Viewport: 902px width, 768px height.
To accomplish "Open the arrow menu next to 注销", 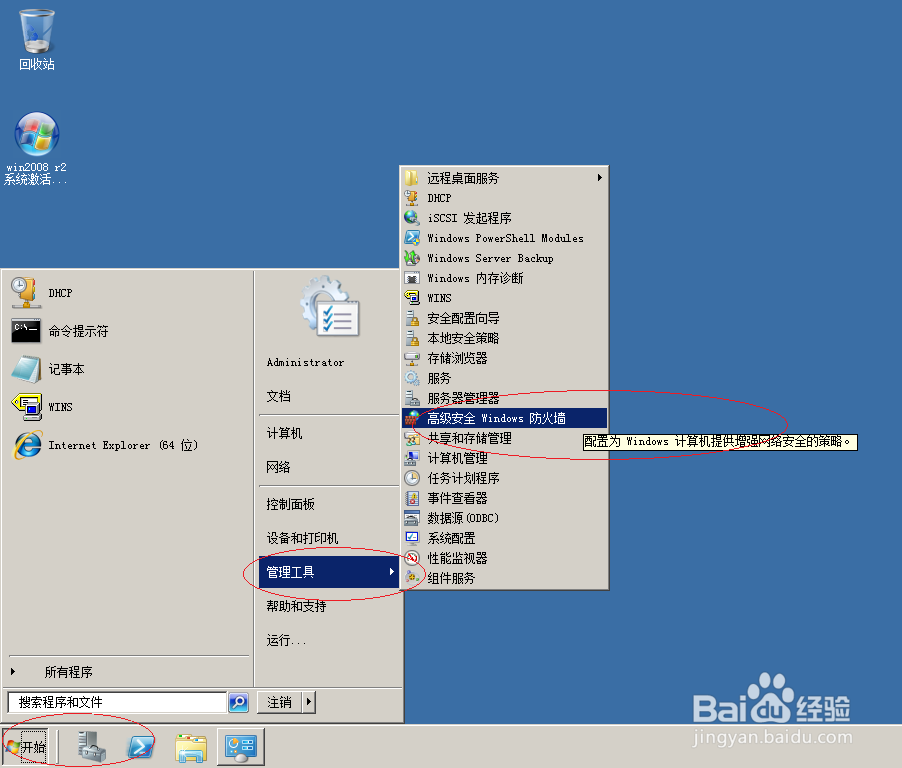I will click(x=309, y=702).
